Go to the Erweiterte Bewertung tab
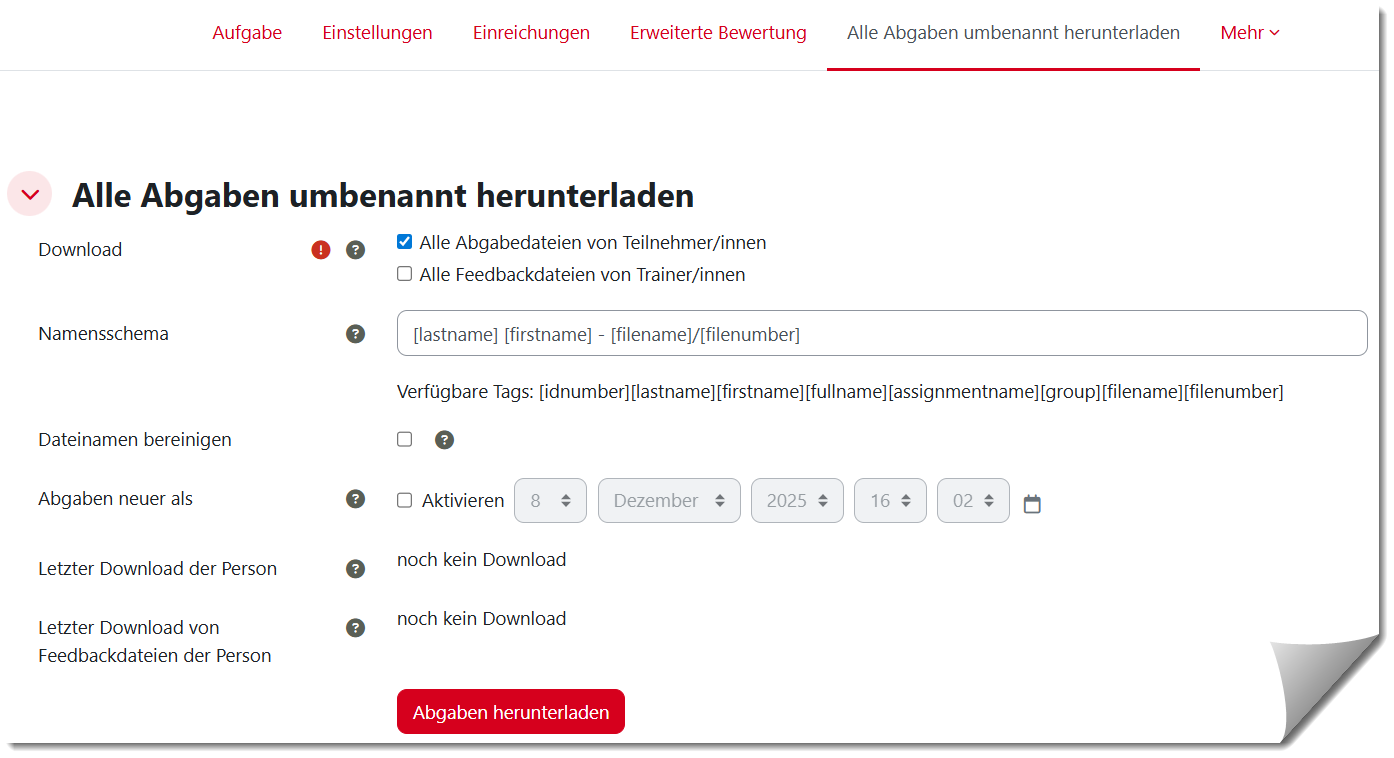Image resolution: width=1394 pixels, height=758 pixels. pyautogui.click(x=718, y=33)
